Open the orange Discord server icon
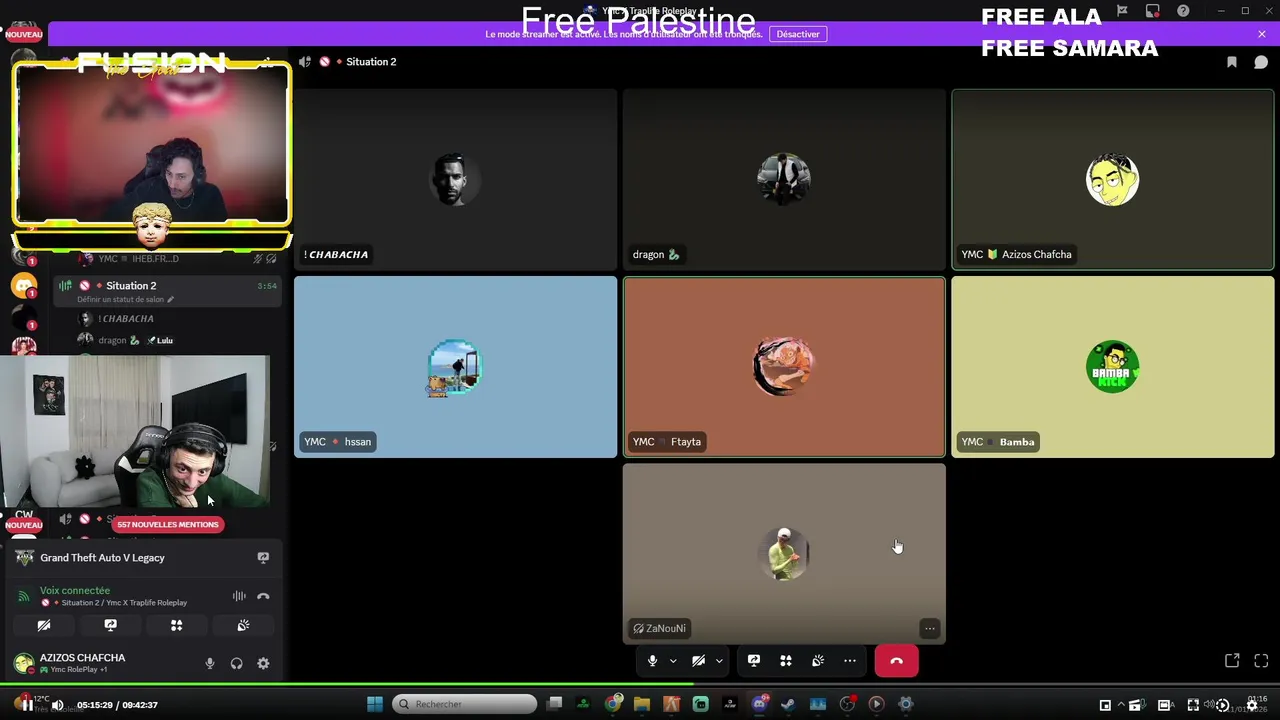 [24, 286]
